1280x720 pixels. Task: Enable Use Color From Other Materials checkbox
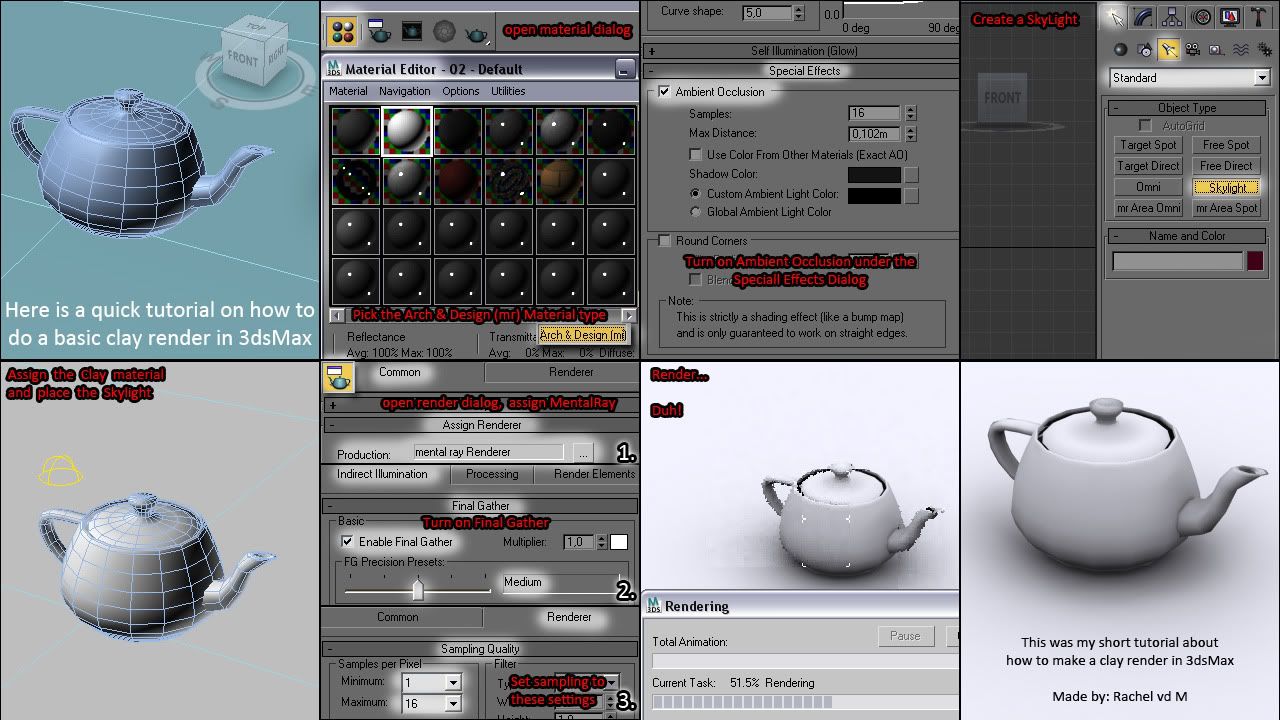pyautogui.click(x=696, y=155)
